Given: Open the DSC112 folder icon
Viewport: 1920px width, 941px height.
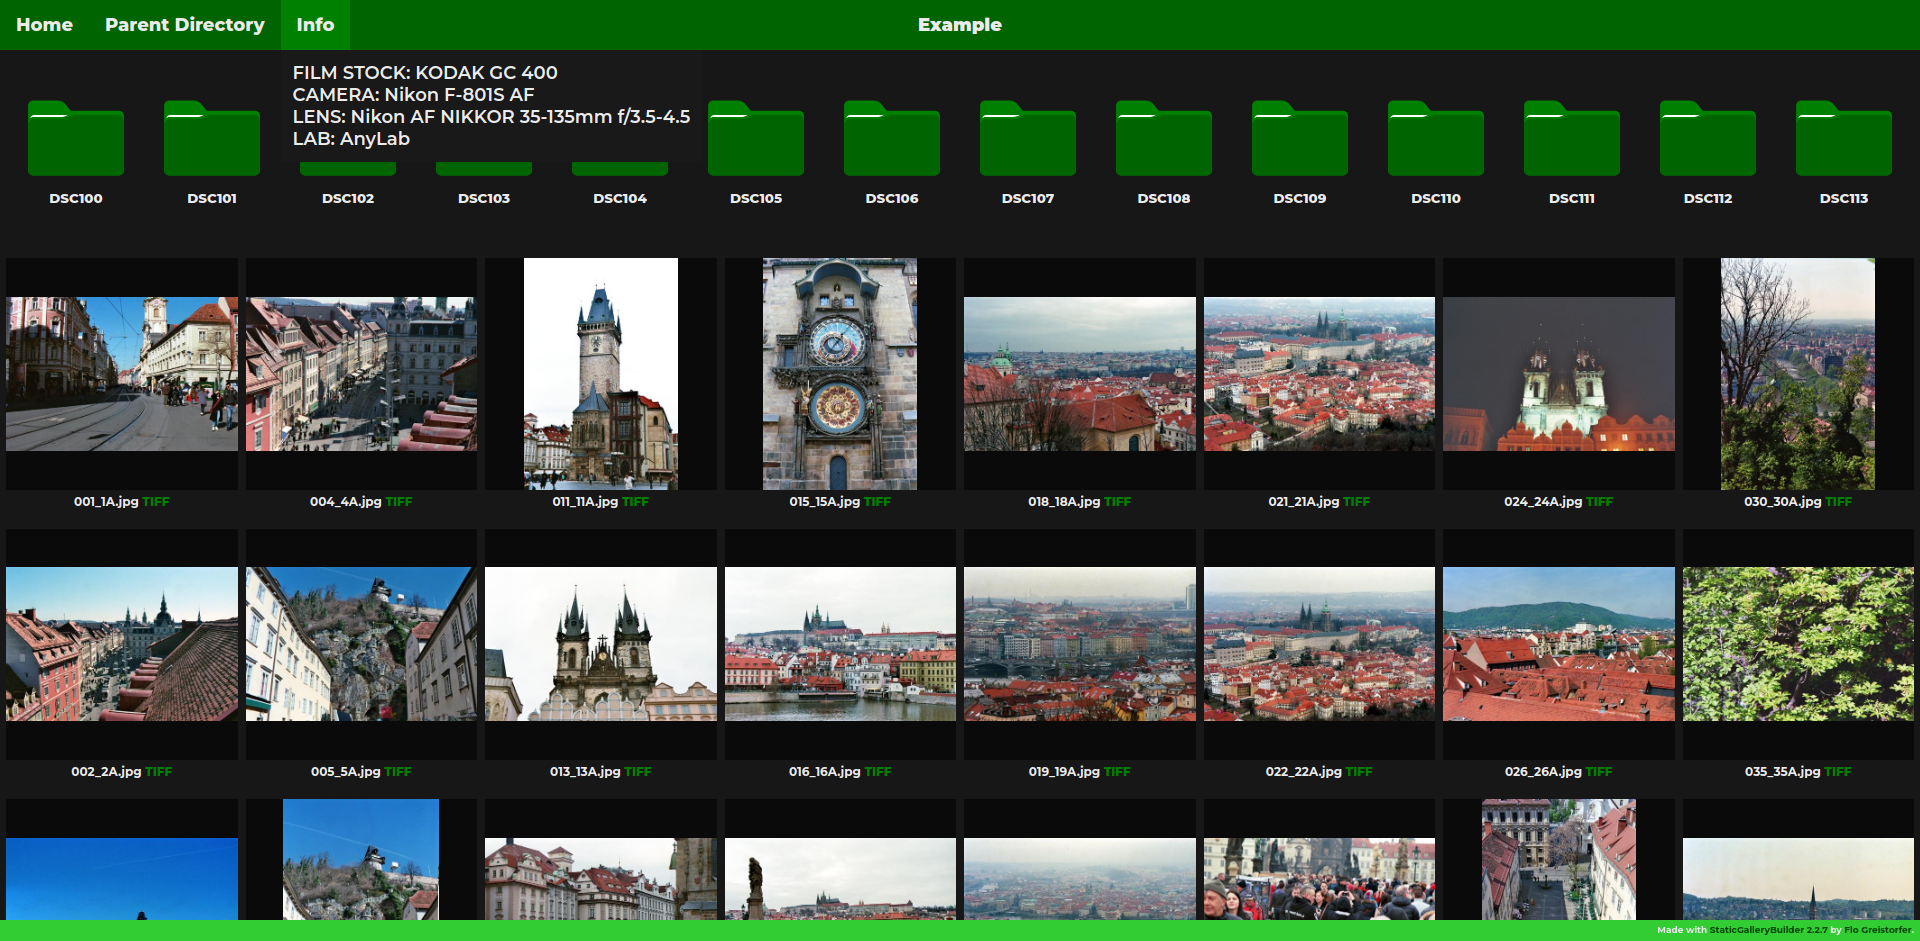Looking at the screenshot, I should (1708, 139).
